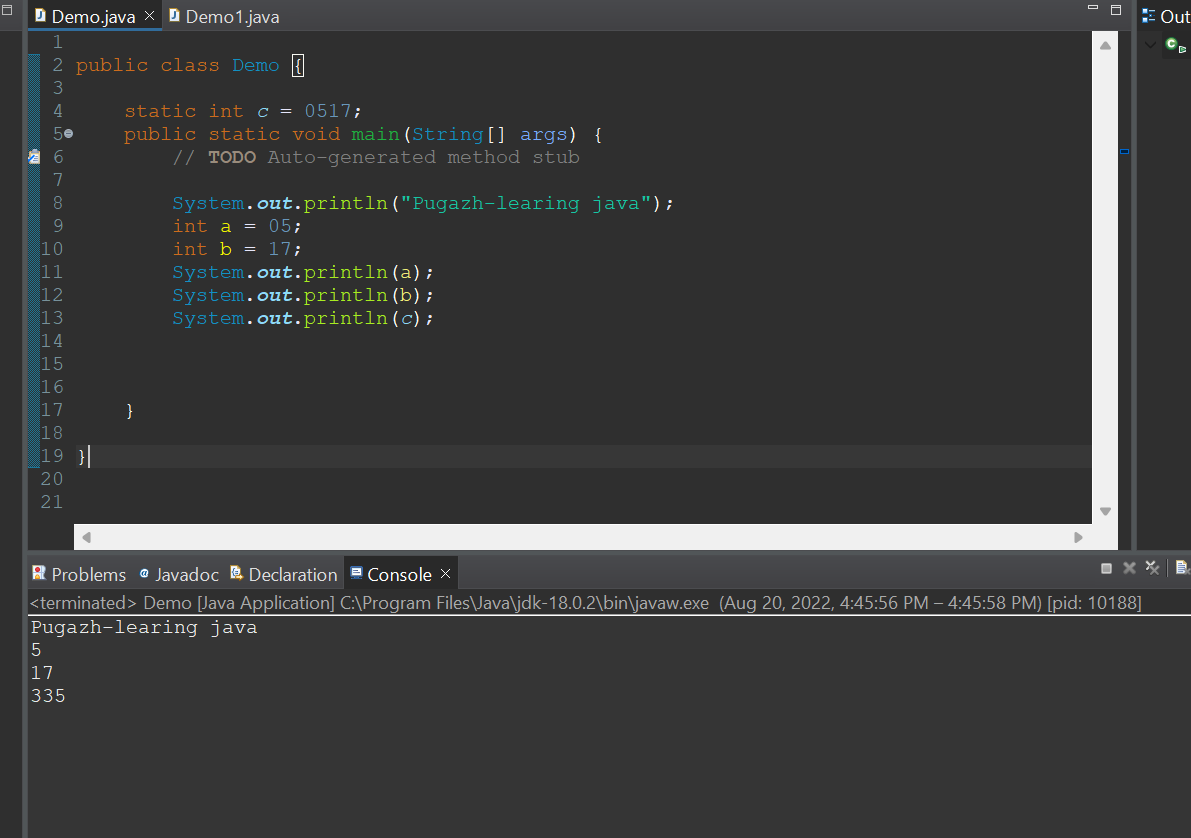Click the "Pugazh-learing java" string in line 8
The image size is (1191, 838).
point(526,204)
